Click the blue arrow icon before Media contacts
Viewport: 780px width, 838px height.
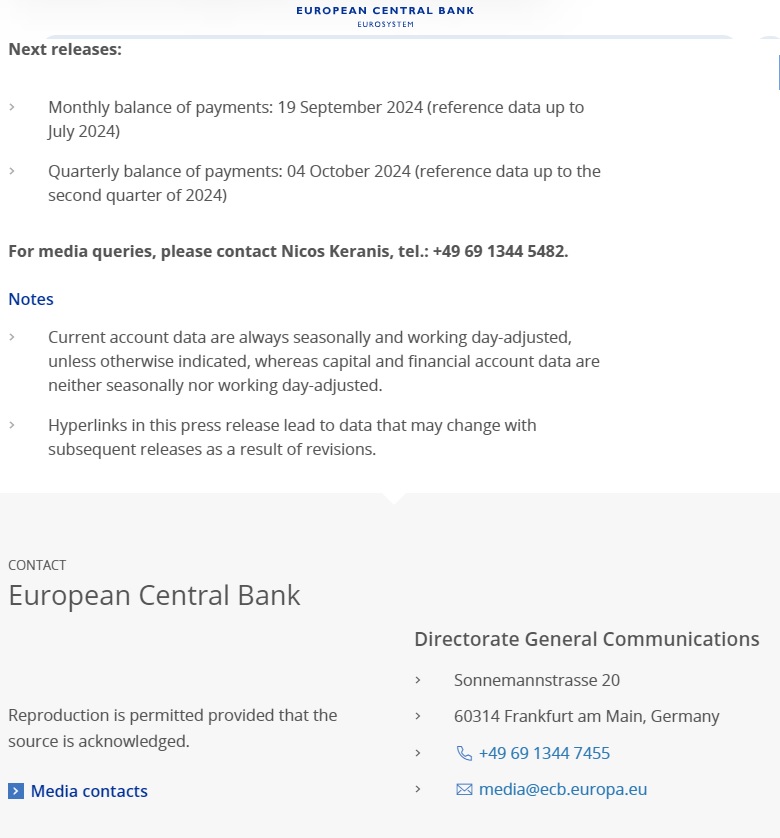16,791
